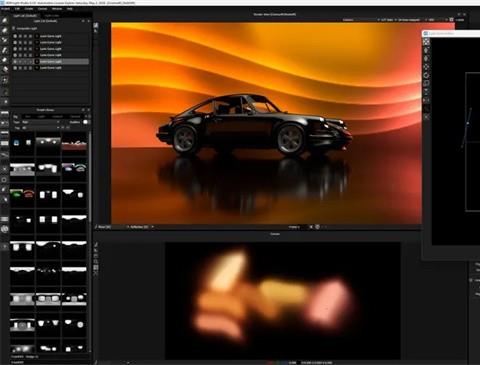This screenshot has width=480, height=365.
Task: Select the second light tool icon in left toolbar
Action: (x=5, y=30)
